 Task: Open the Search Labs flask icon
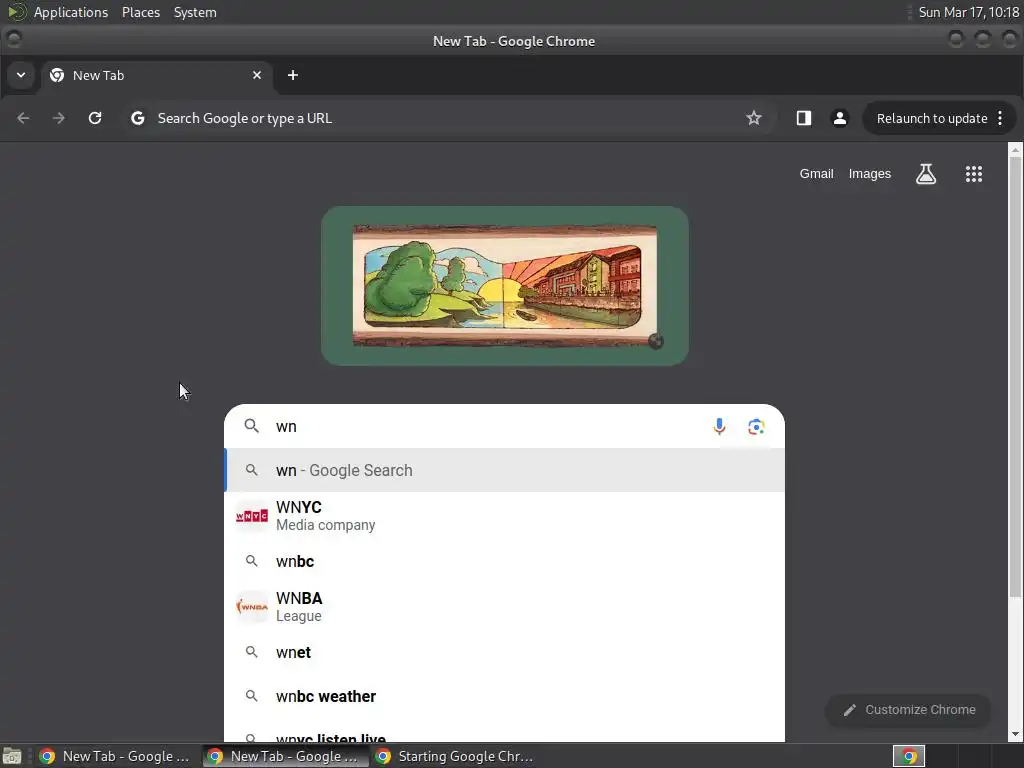tap(926, 174)
